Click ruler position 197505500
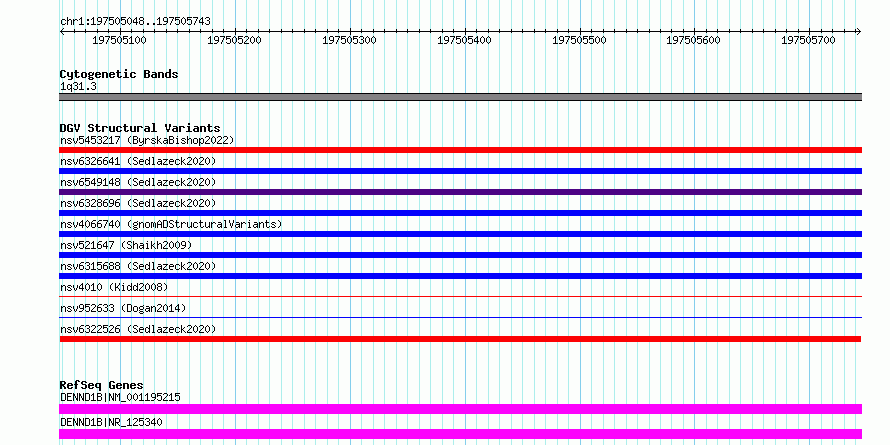 (x=579, y=40)
